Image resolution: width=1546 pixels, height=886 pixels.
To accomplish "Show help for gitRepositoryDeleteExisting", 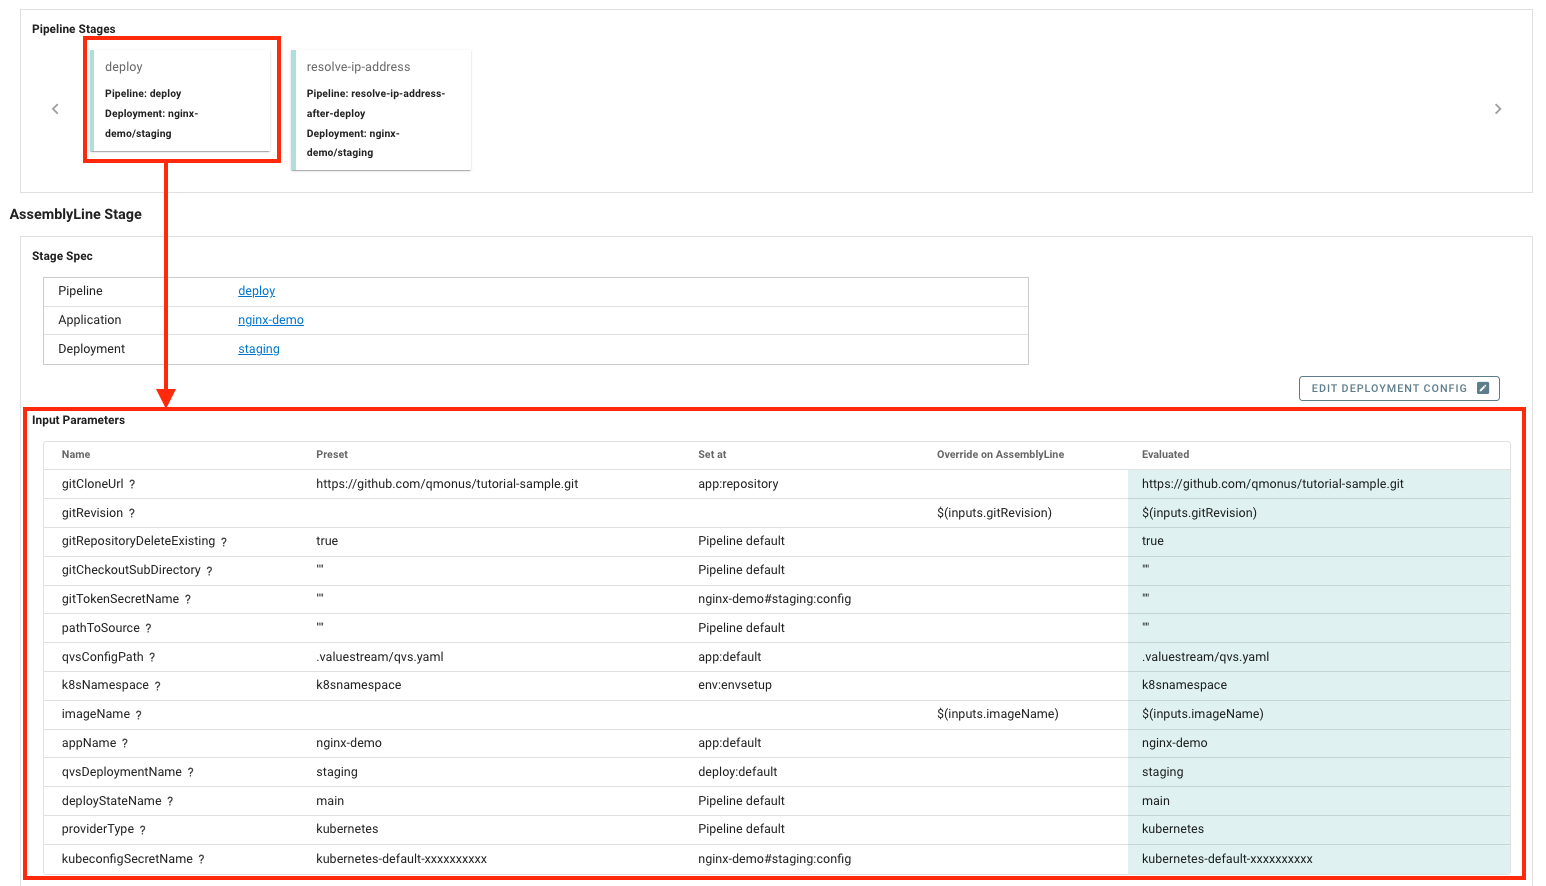I will 224,542.
